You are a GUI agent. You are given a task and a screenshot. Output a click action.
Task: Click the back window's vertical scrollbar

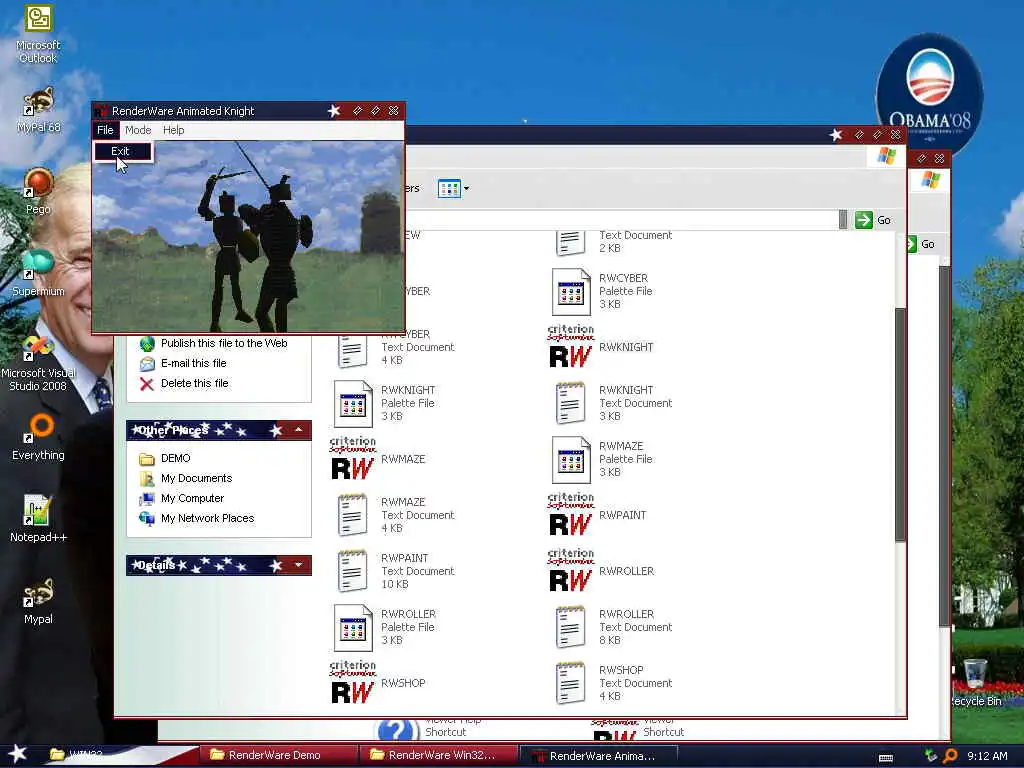pyautogui.click(x=944, y=444)
